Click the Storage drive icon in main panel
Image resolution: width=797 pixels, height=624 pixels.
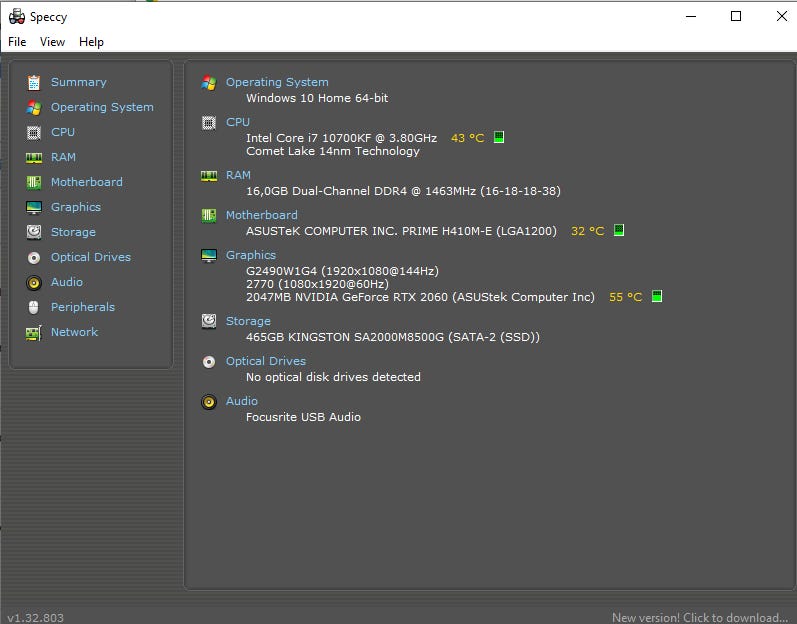pyautogui.click(x=209, y=321)
